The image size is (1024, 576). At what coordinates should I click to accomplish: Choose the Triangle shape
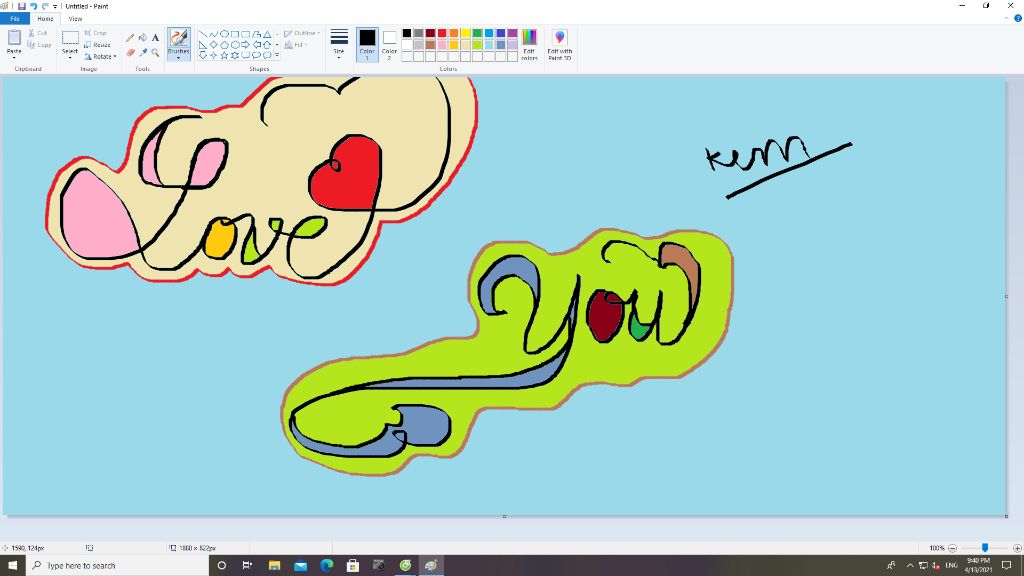(x=267, y=34)
